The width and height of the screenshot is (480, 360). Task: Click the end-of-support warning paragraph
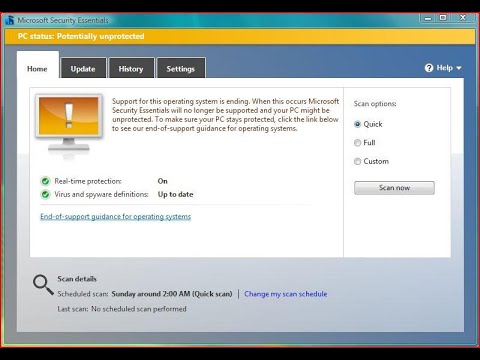(226, 115)
